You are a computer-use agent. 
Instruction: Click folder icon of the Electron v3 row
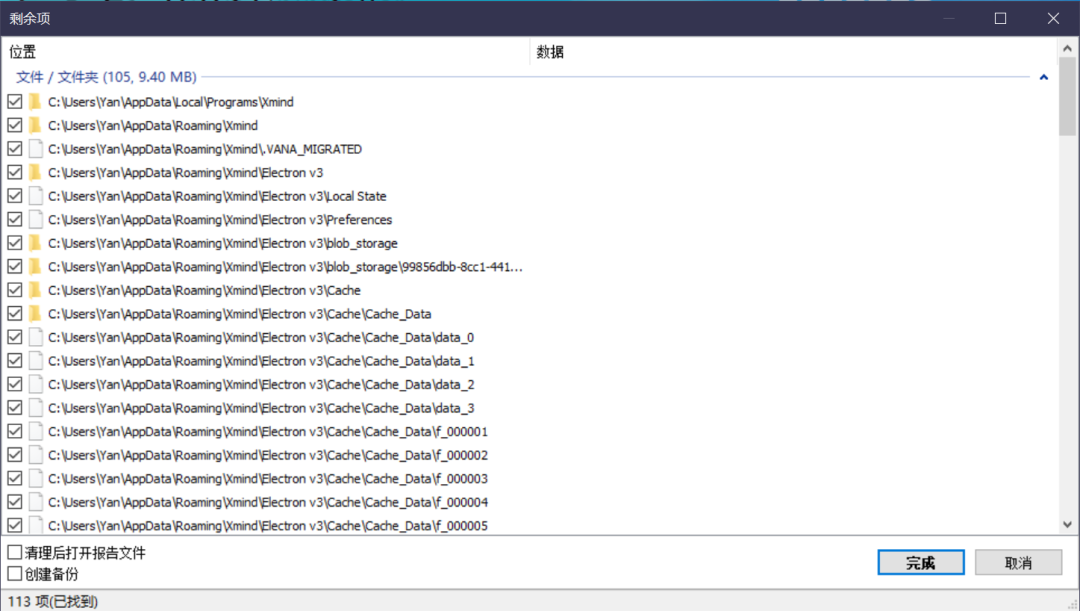pyautogui.click(x=35, y=172)
